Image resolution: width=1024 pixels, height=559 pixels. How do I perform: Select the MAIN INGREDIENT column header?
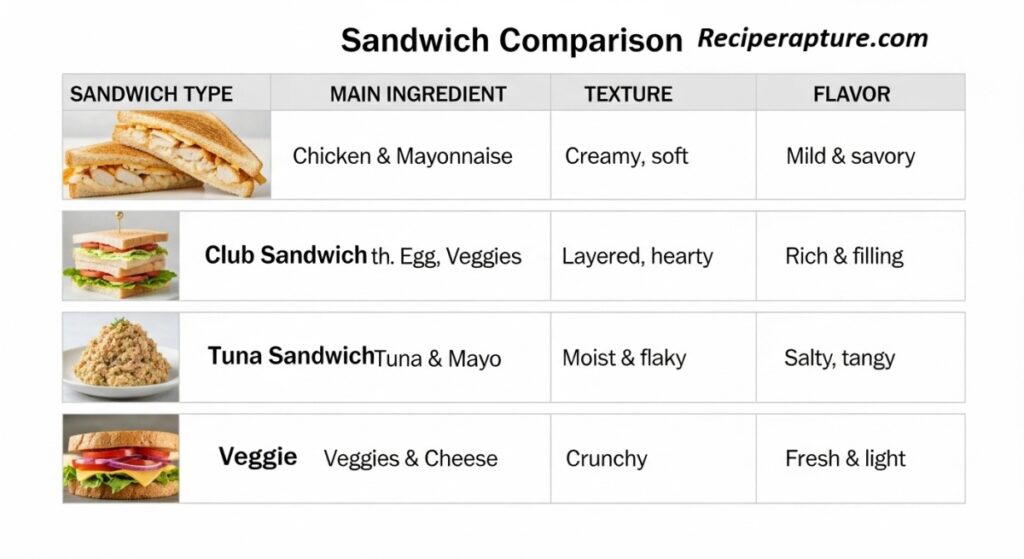click(x=418, y=94)
